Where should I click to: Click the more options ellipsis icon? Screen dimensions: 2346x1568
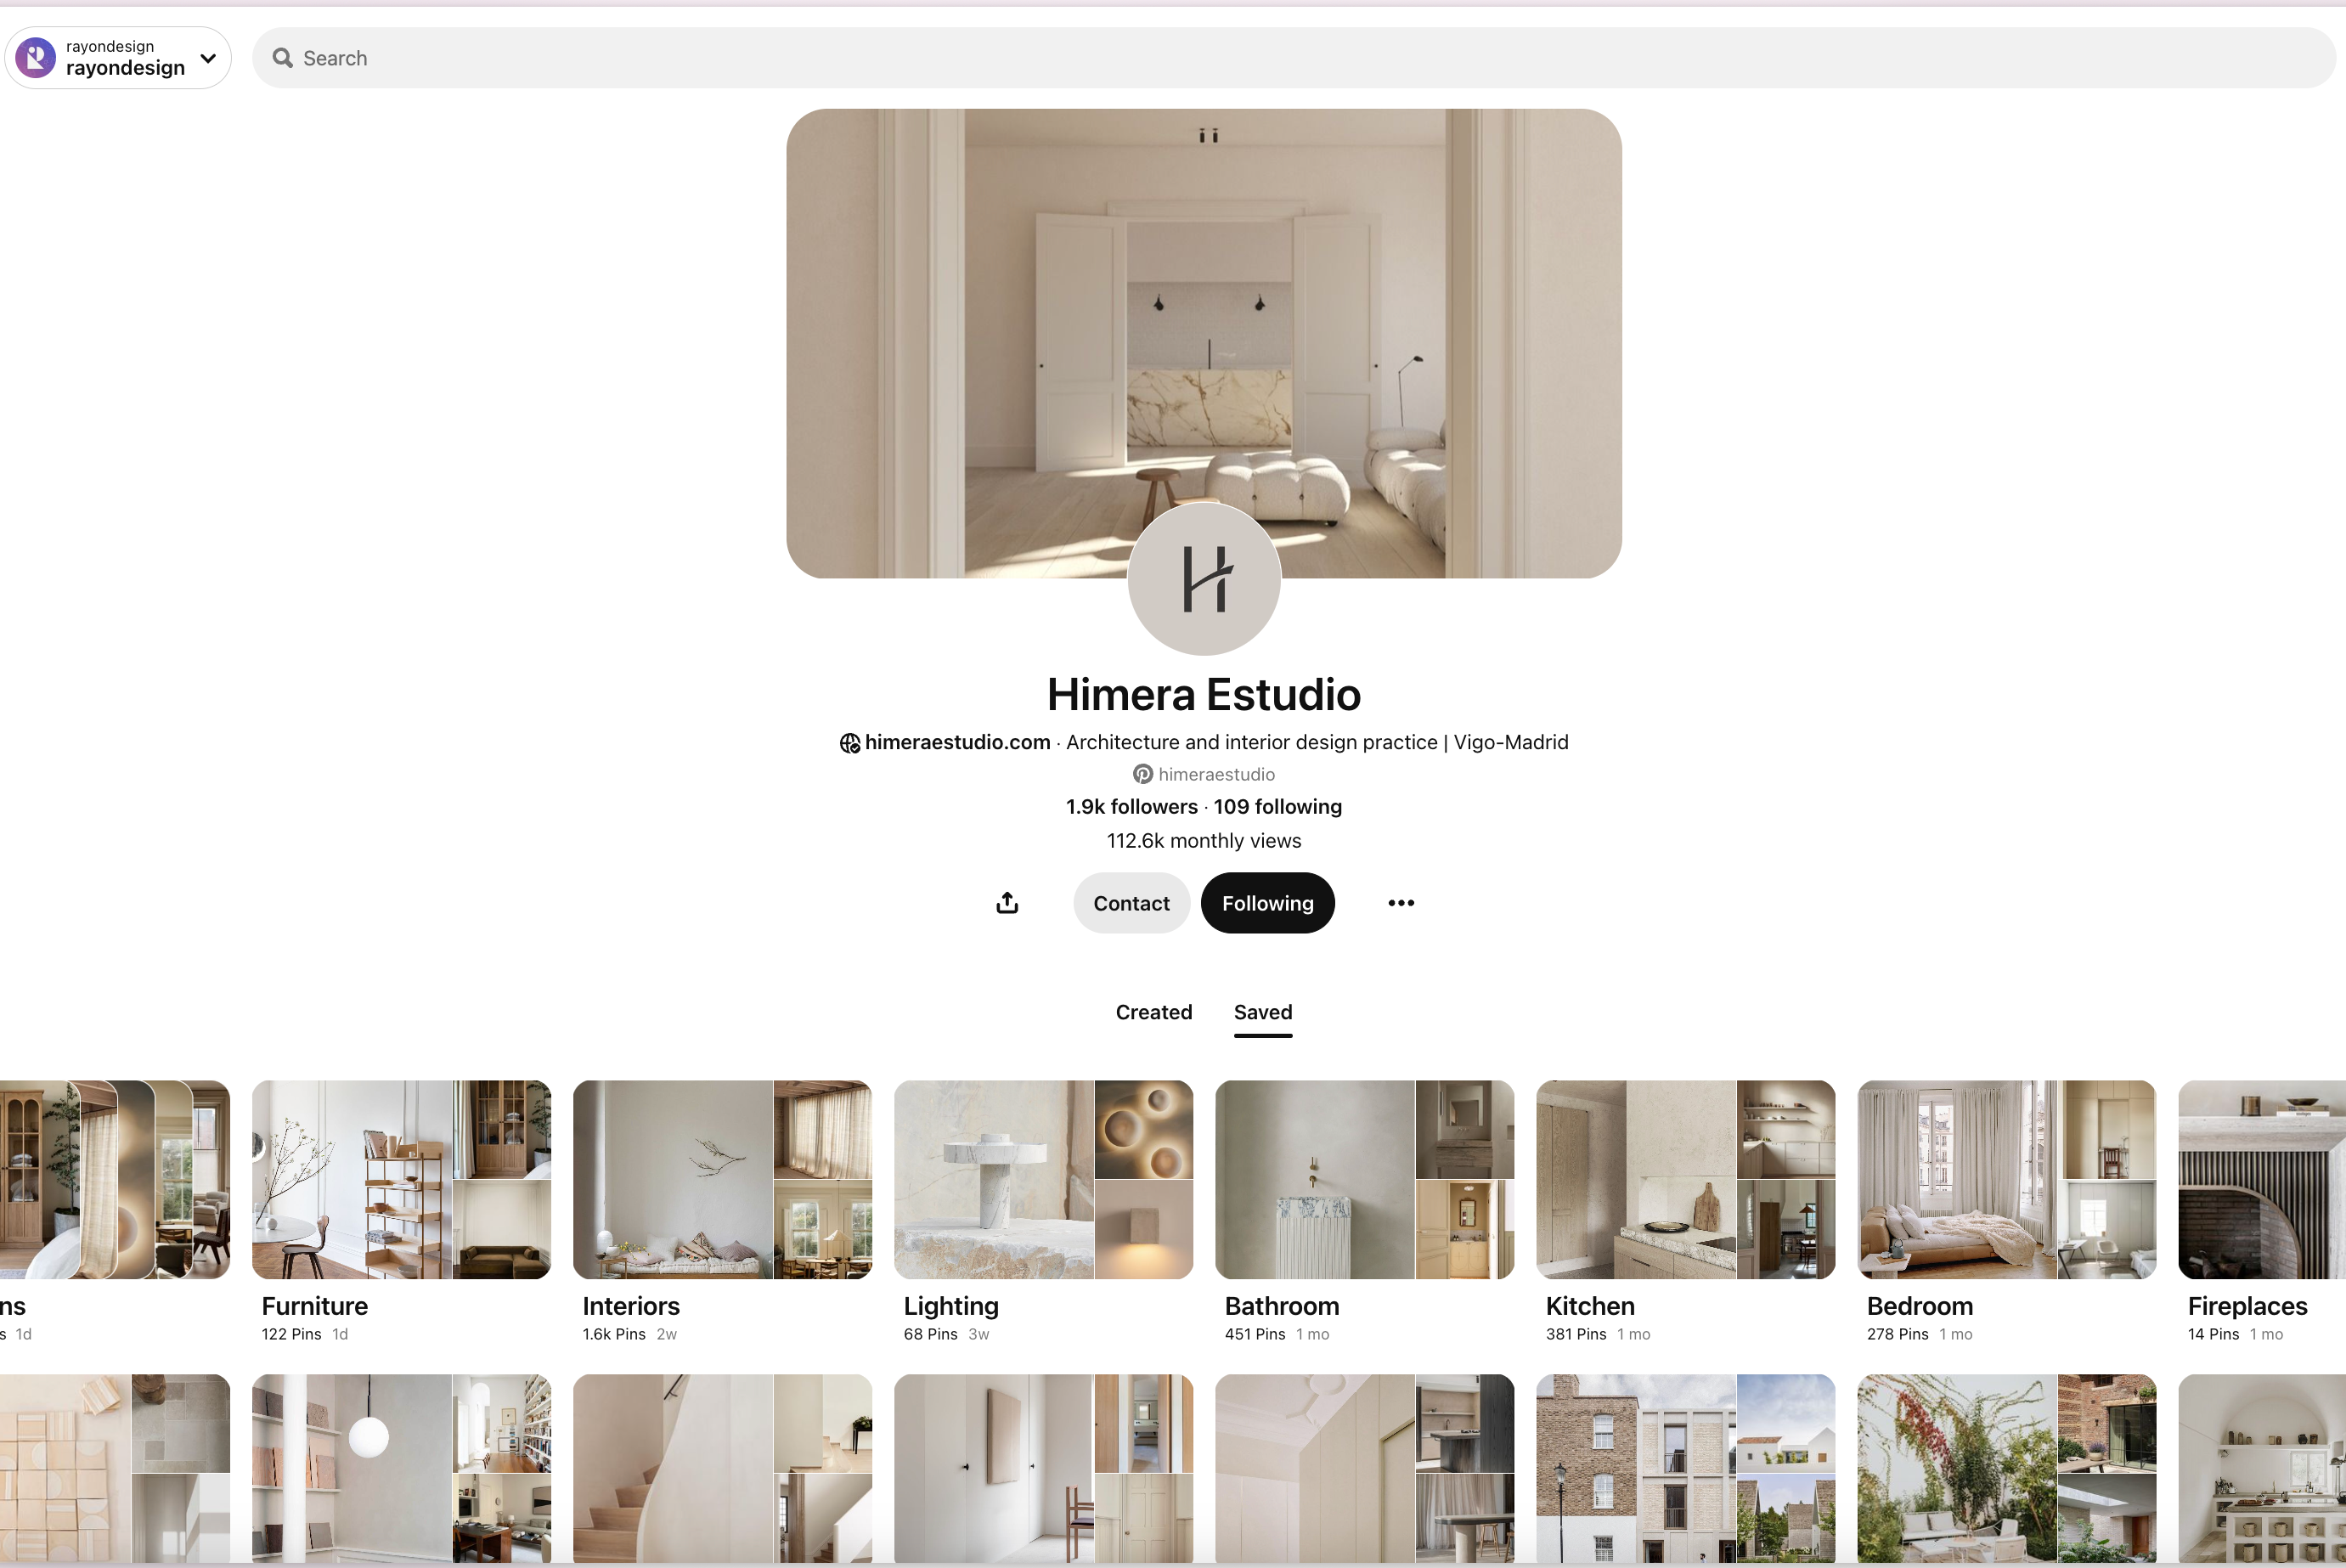tap(1398, 901)
